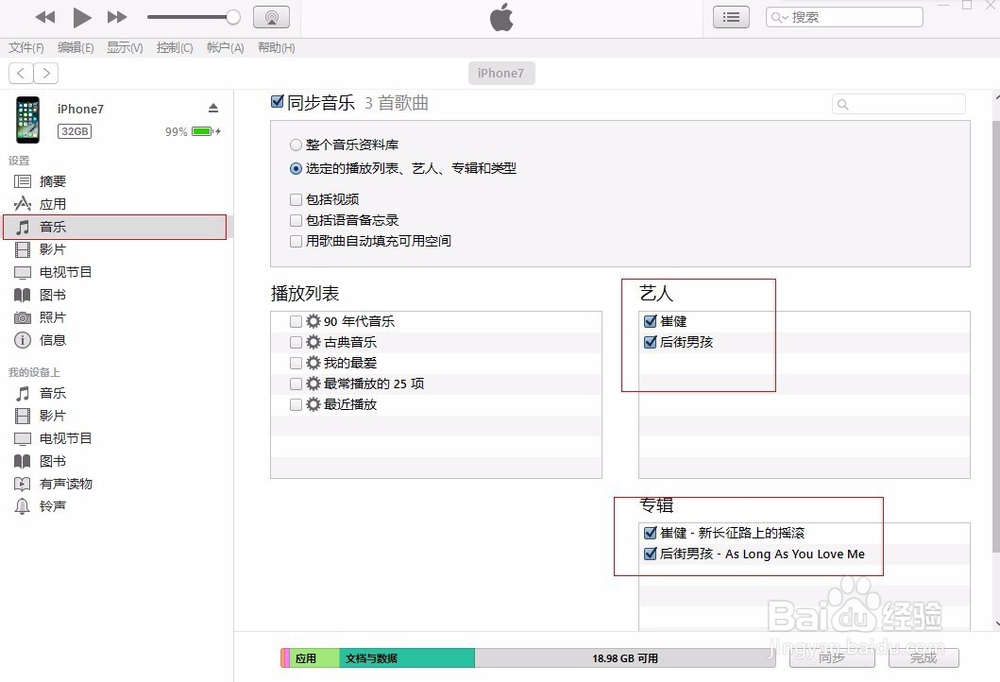Toggle the 同步音乐 checkbox
The width and height of the screenshot is (1000, 682).
pos(277,101)
